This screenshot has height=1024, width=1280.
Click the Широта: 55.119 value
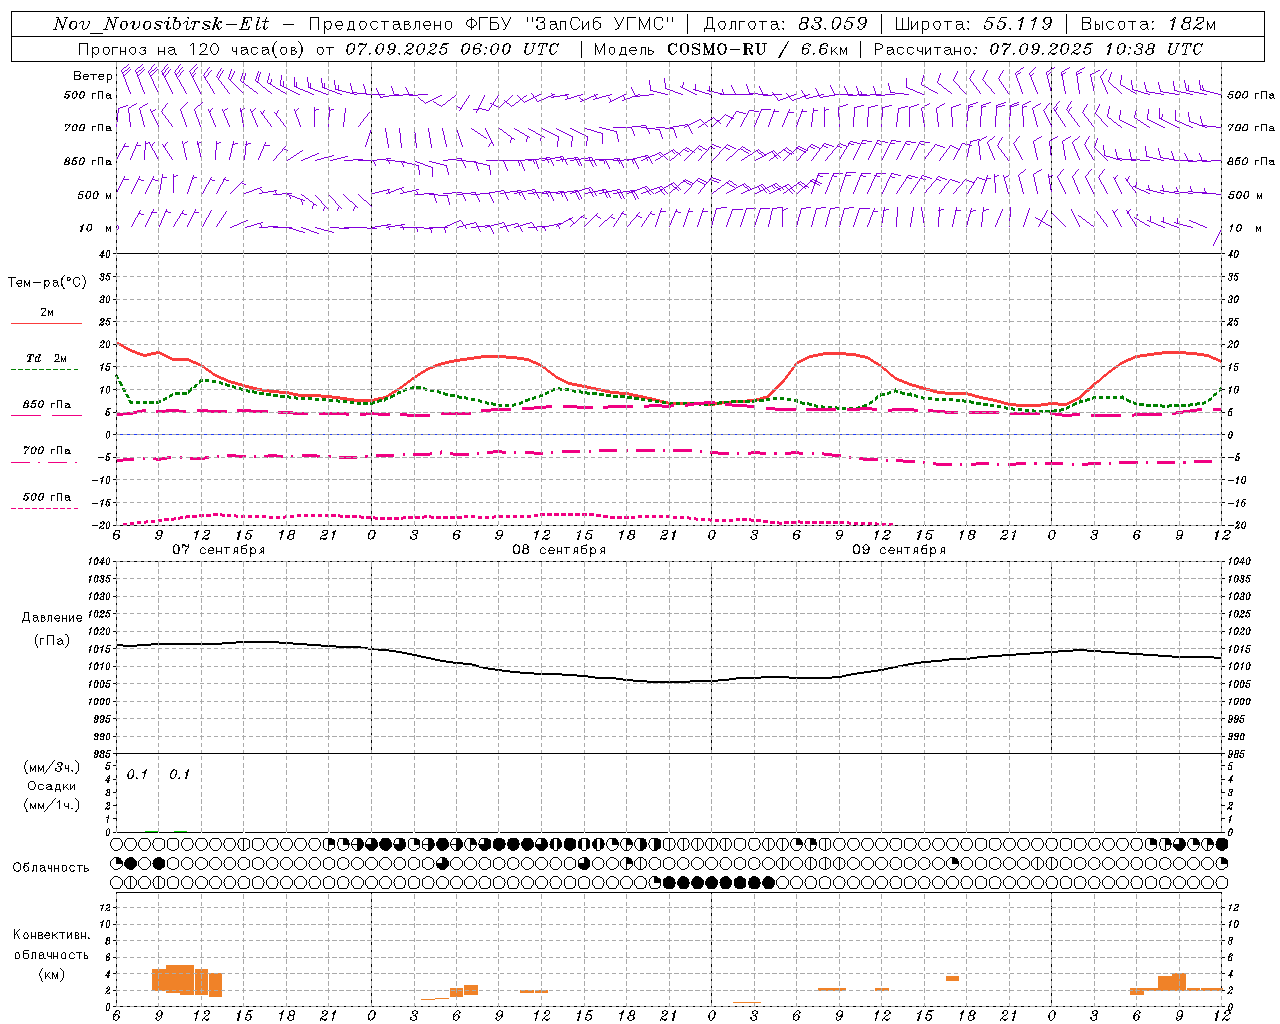tap(974, 24)
